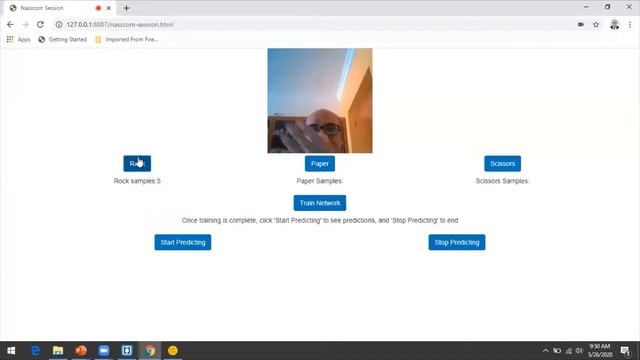The image size is (640, 360).
Task: Minimize the Chrome window
Action: pos(586,7)
